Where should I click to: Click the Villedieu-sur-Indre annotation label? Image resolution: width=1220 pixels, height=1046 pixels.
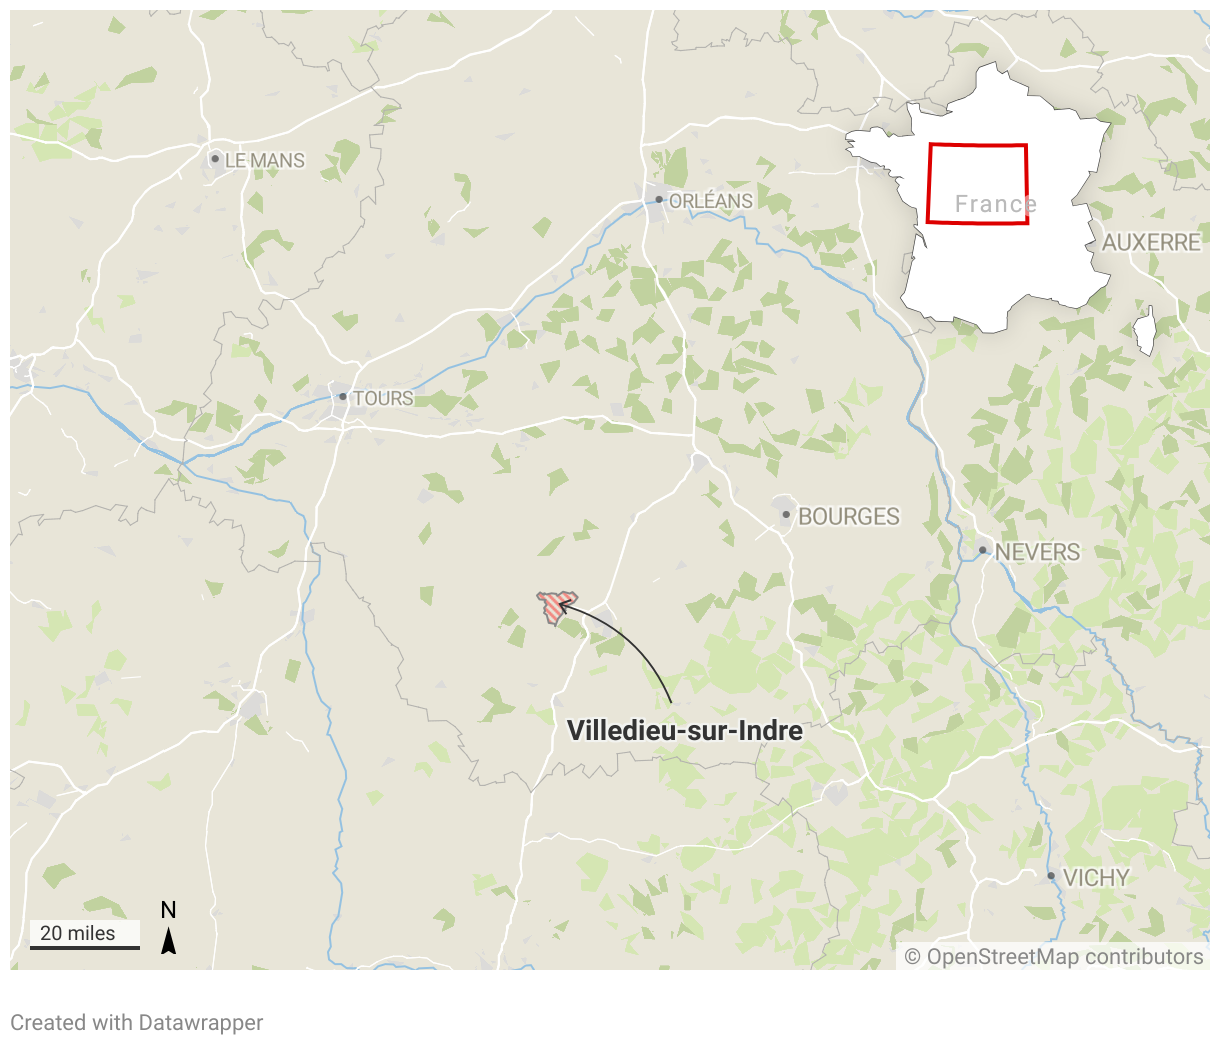pyautogui.click(x=685, y=731)
